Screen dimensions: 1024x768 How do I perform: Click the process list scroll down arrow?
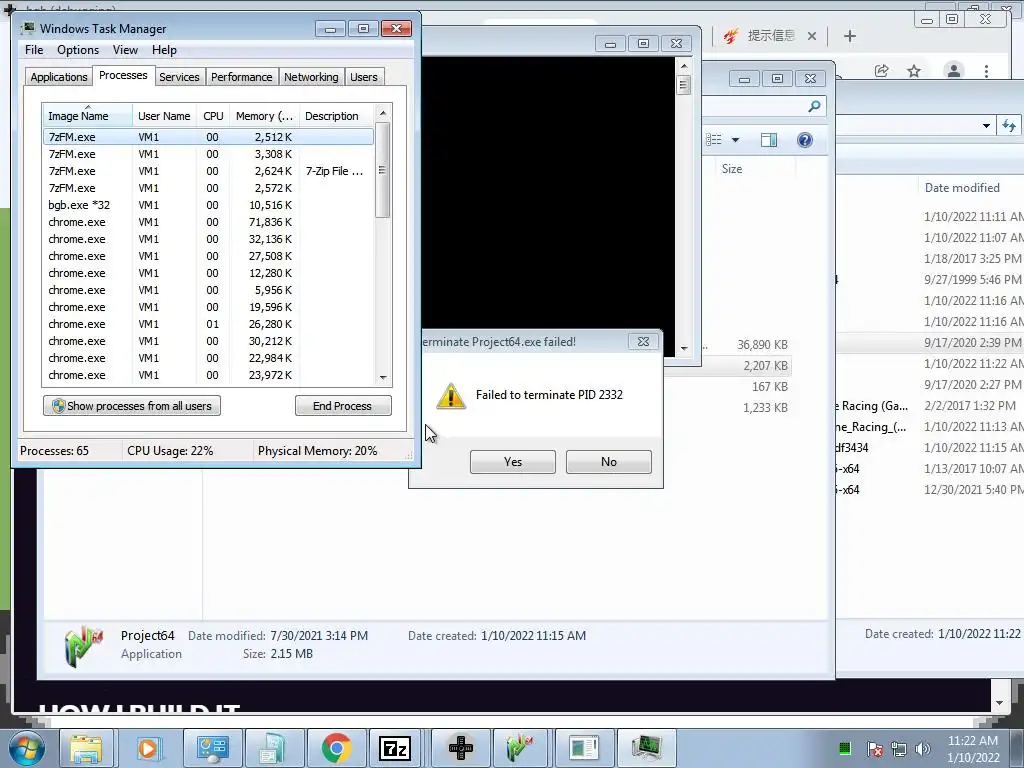(x=383, y=377)
